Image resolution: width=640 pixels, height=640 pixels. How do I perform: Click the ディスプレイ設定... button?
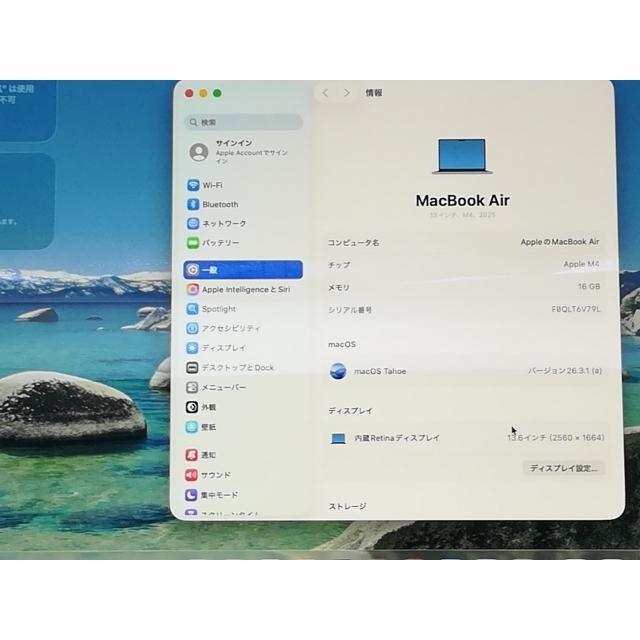563,468
